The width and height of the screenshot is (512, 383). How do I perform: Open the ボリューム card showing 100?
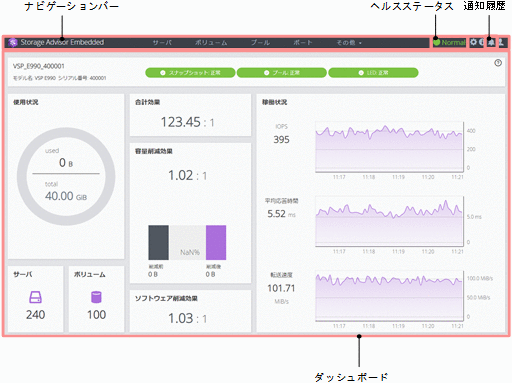click(96, 299)
